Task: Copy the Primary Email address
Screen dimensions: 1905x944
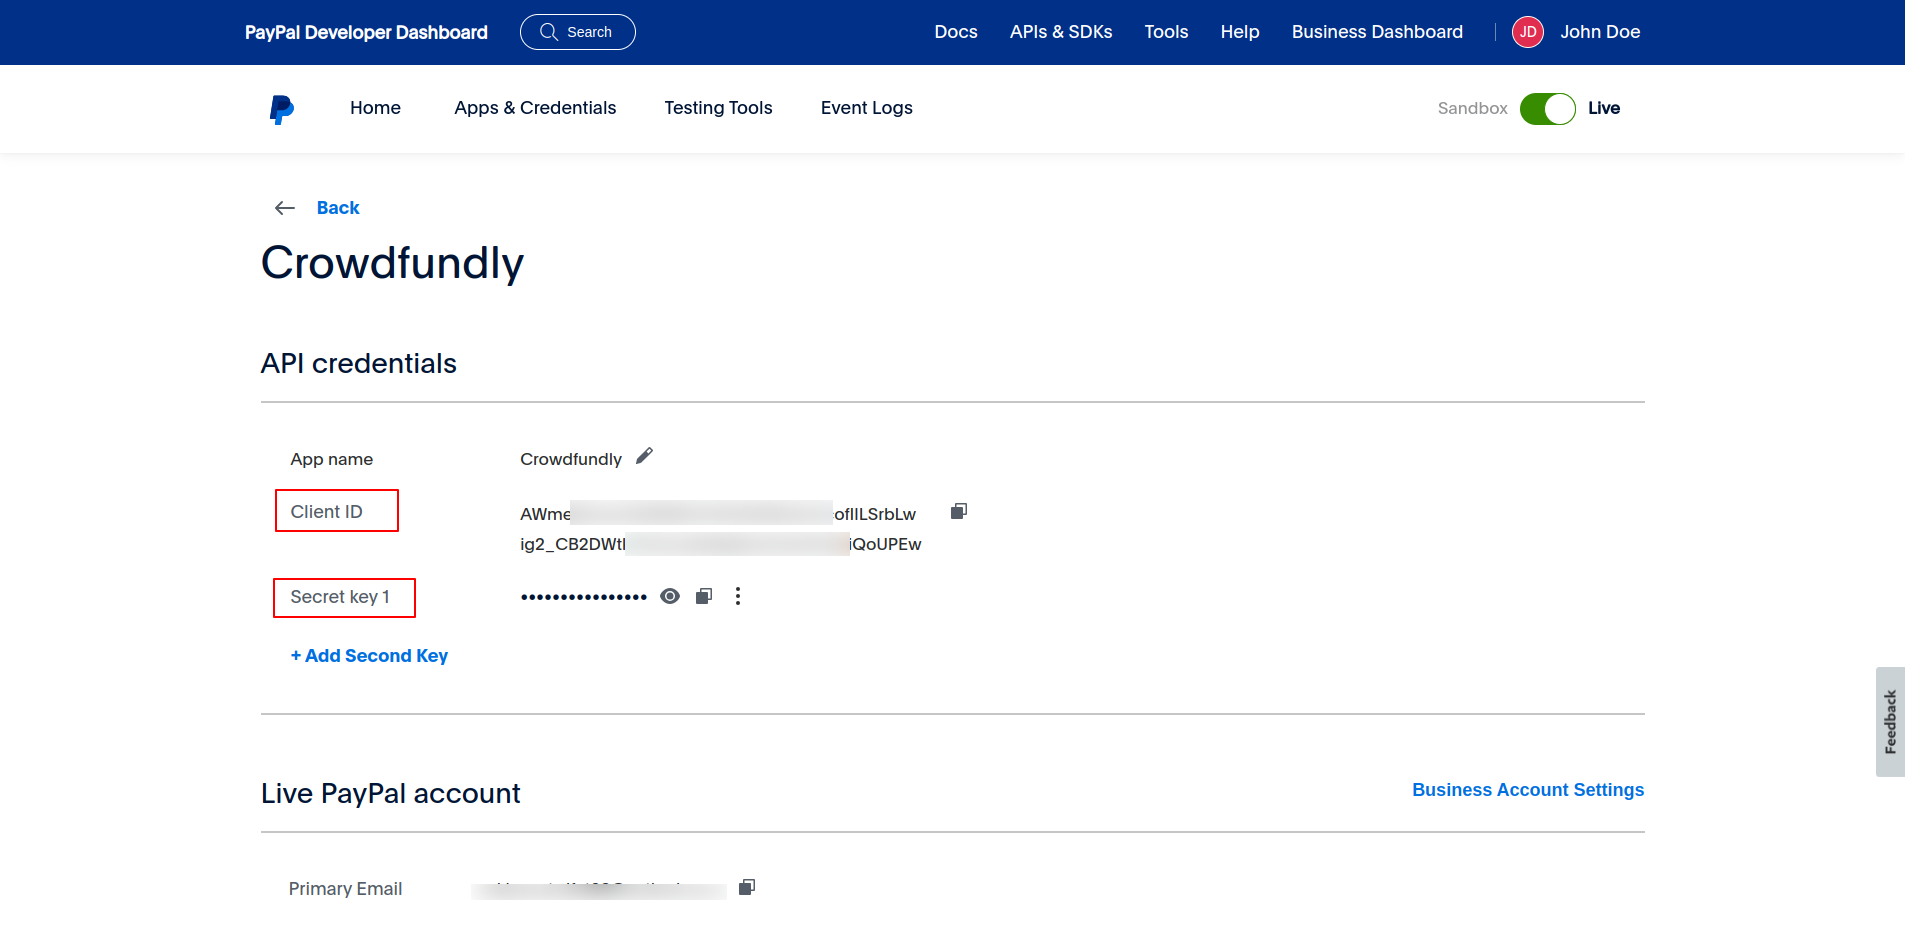Action: coord(747,887)
